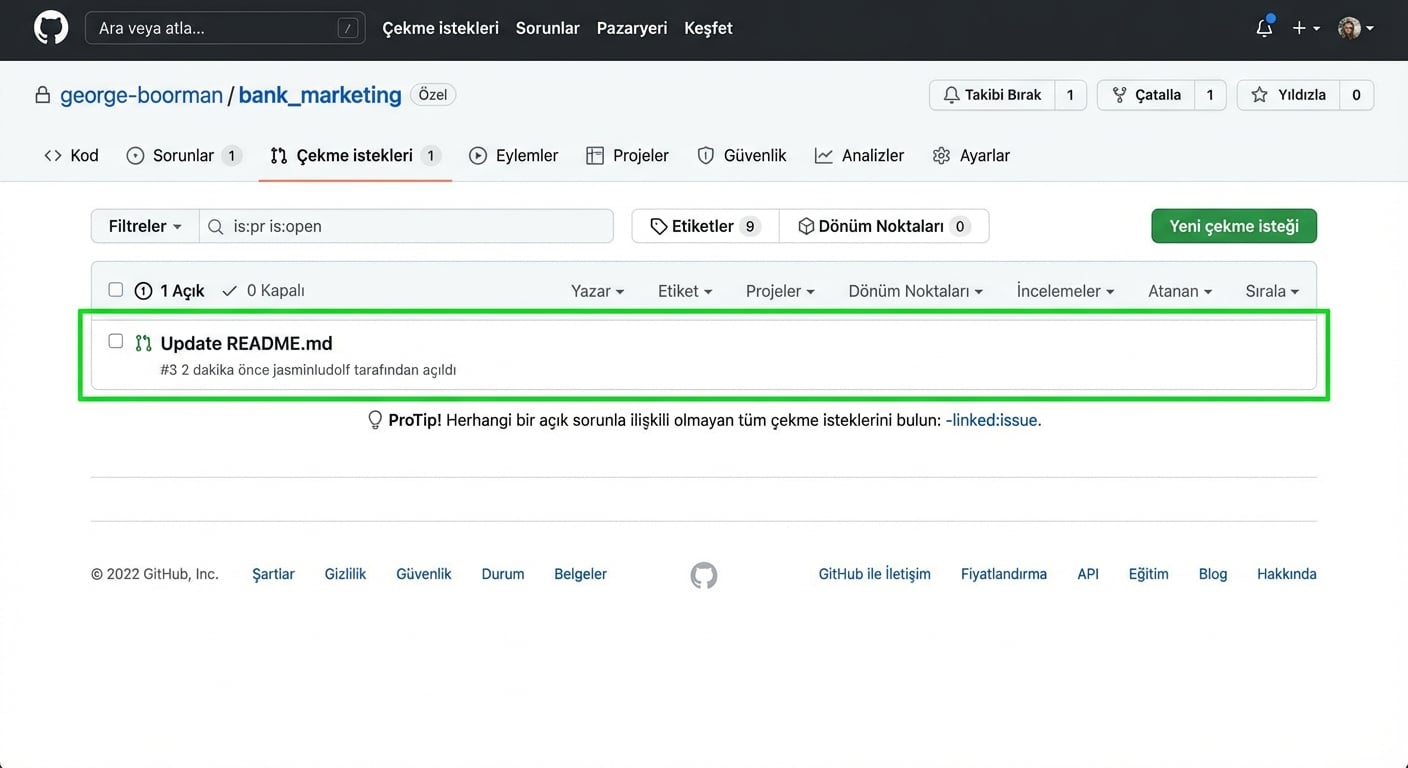This screenshot has height=768, width=1408.
Task: Click the lightbulb ProTip icon
Action: pos(375,420)
